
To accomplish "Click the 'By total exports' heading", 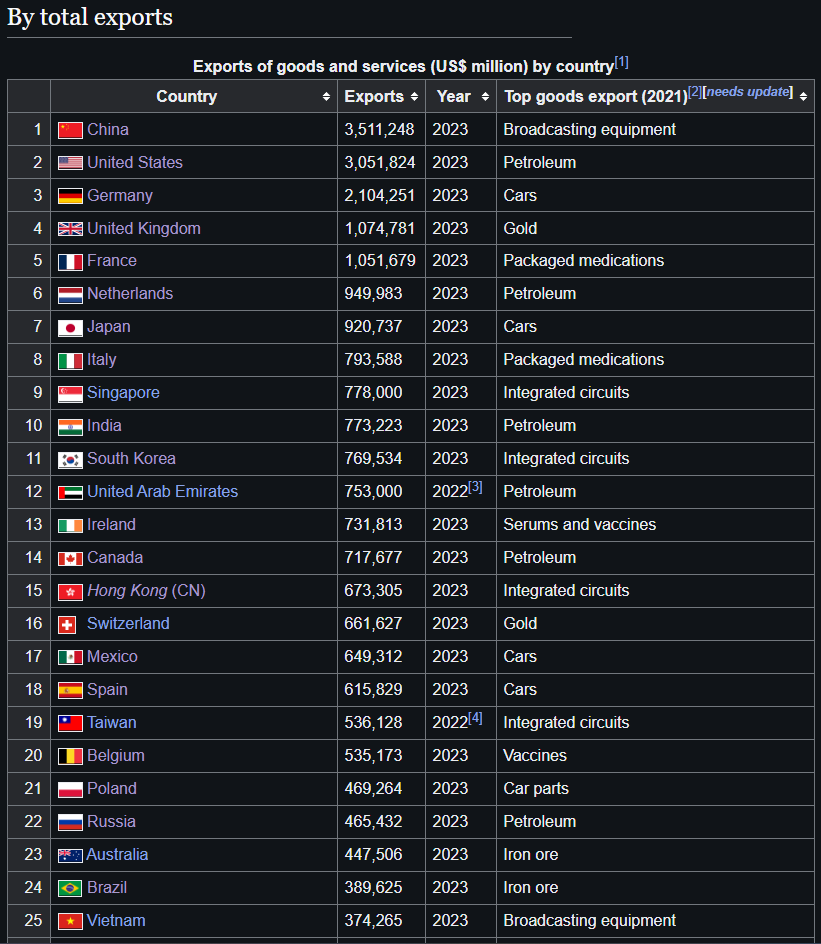I will (90, 17).
